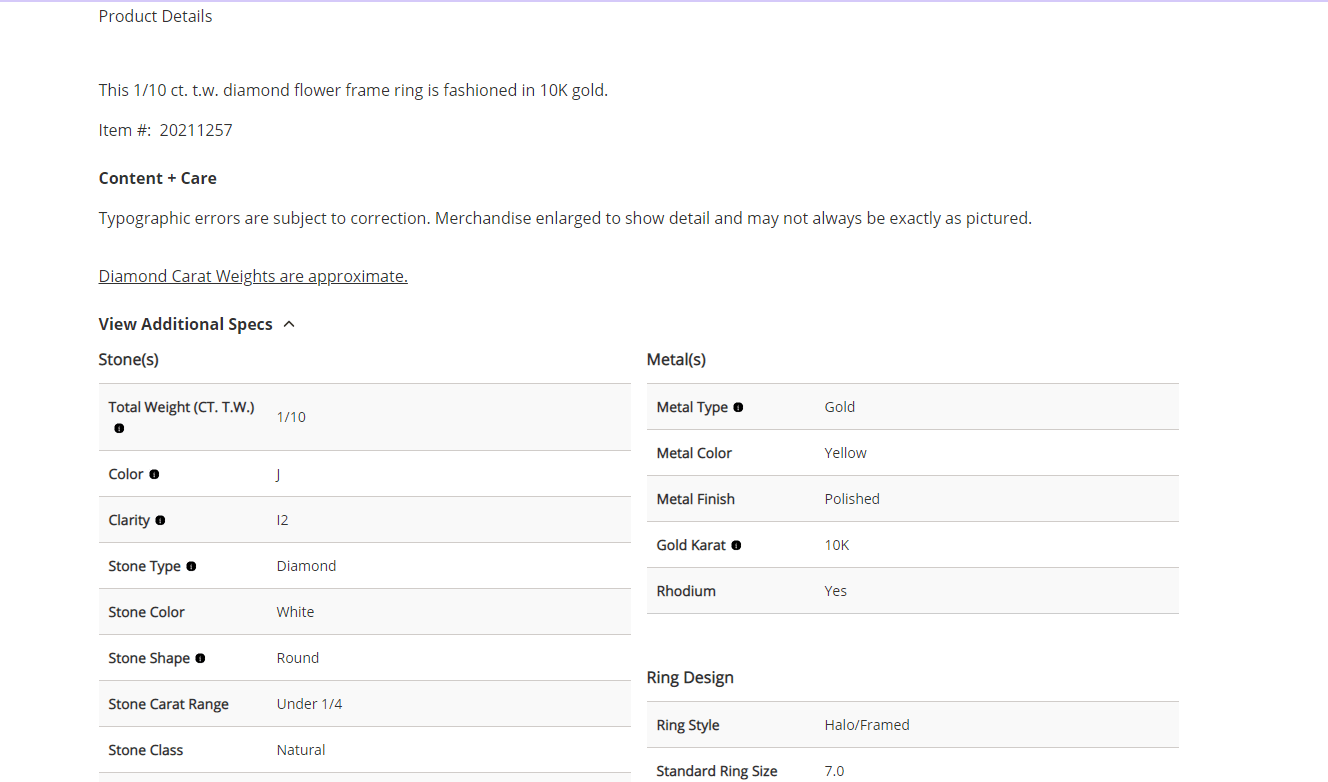Show info for Stone Type
1328x782 pixels.
click(191, 566)
